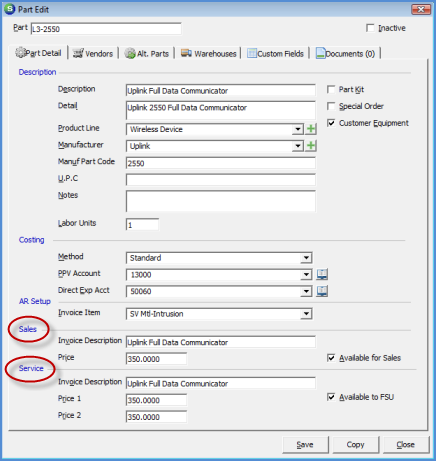The width and height of the screenshot is (436, 461).
Task: Enable the Part Kit checkbox
Action: pyautogui.click(x=331, y=89)
